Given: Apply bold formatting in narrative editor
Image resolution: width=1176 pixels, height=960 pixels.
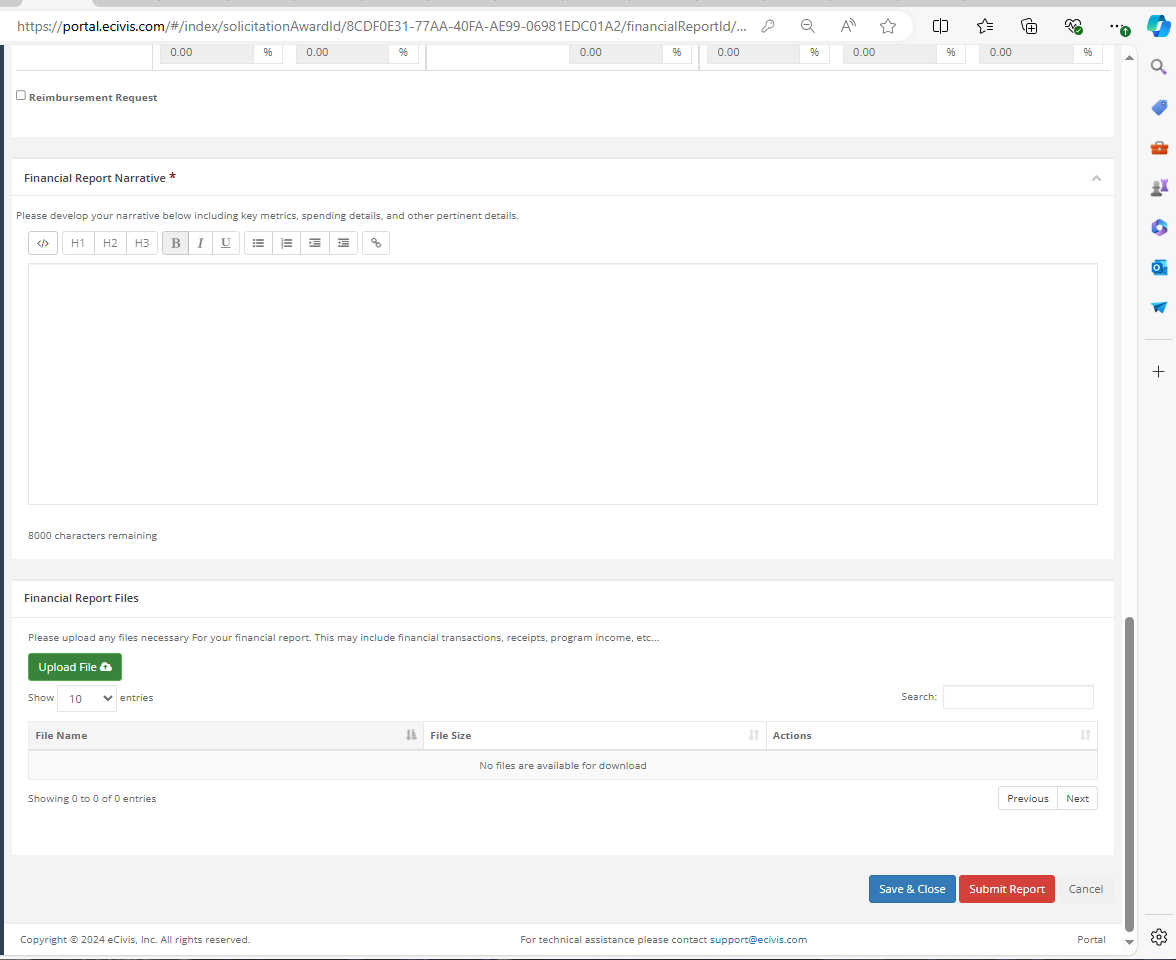Looking at the screenshot, I should [176, 243].
